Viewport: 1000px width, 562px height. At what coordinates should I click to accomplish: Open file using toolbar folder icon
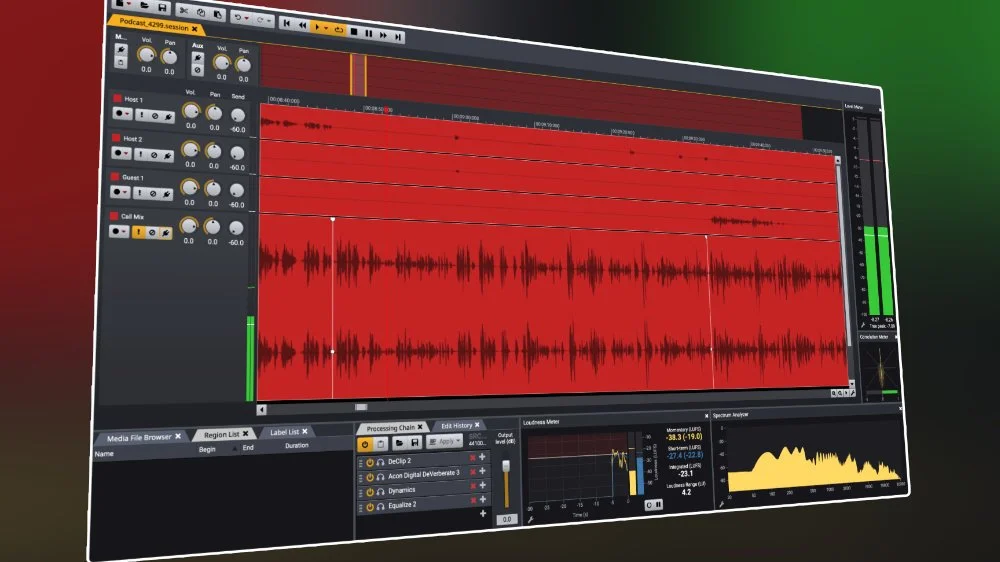[145, 5]
